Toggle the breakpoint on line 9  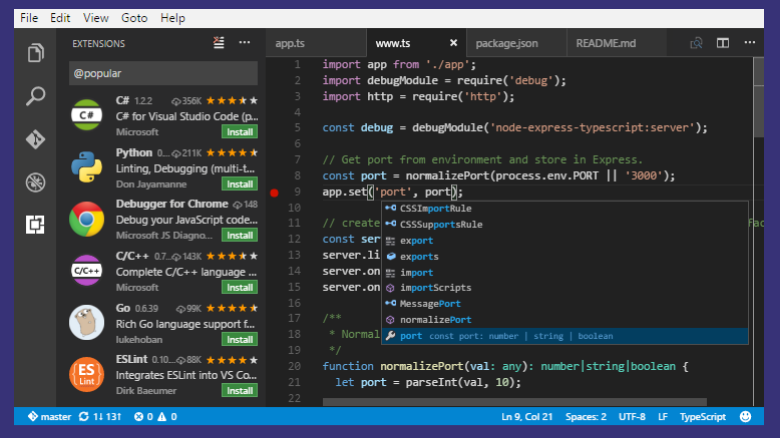[x=274, y=193]
